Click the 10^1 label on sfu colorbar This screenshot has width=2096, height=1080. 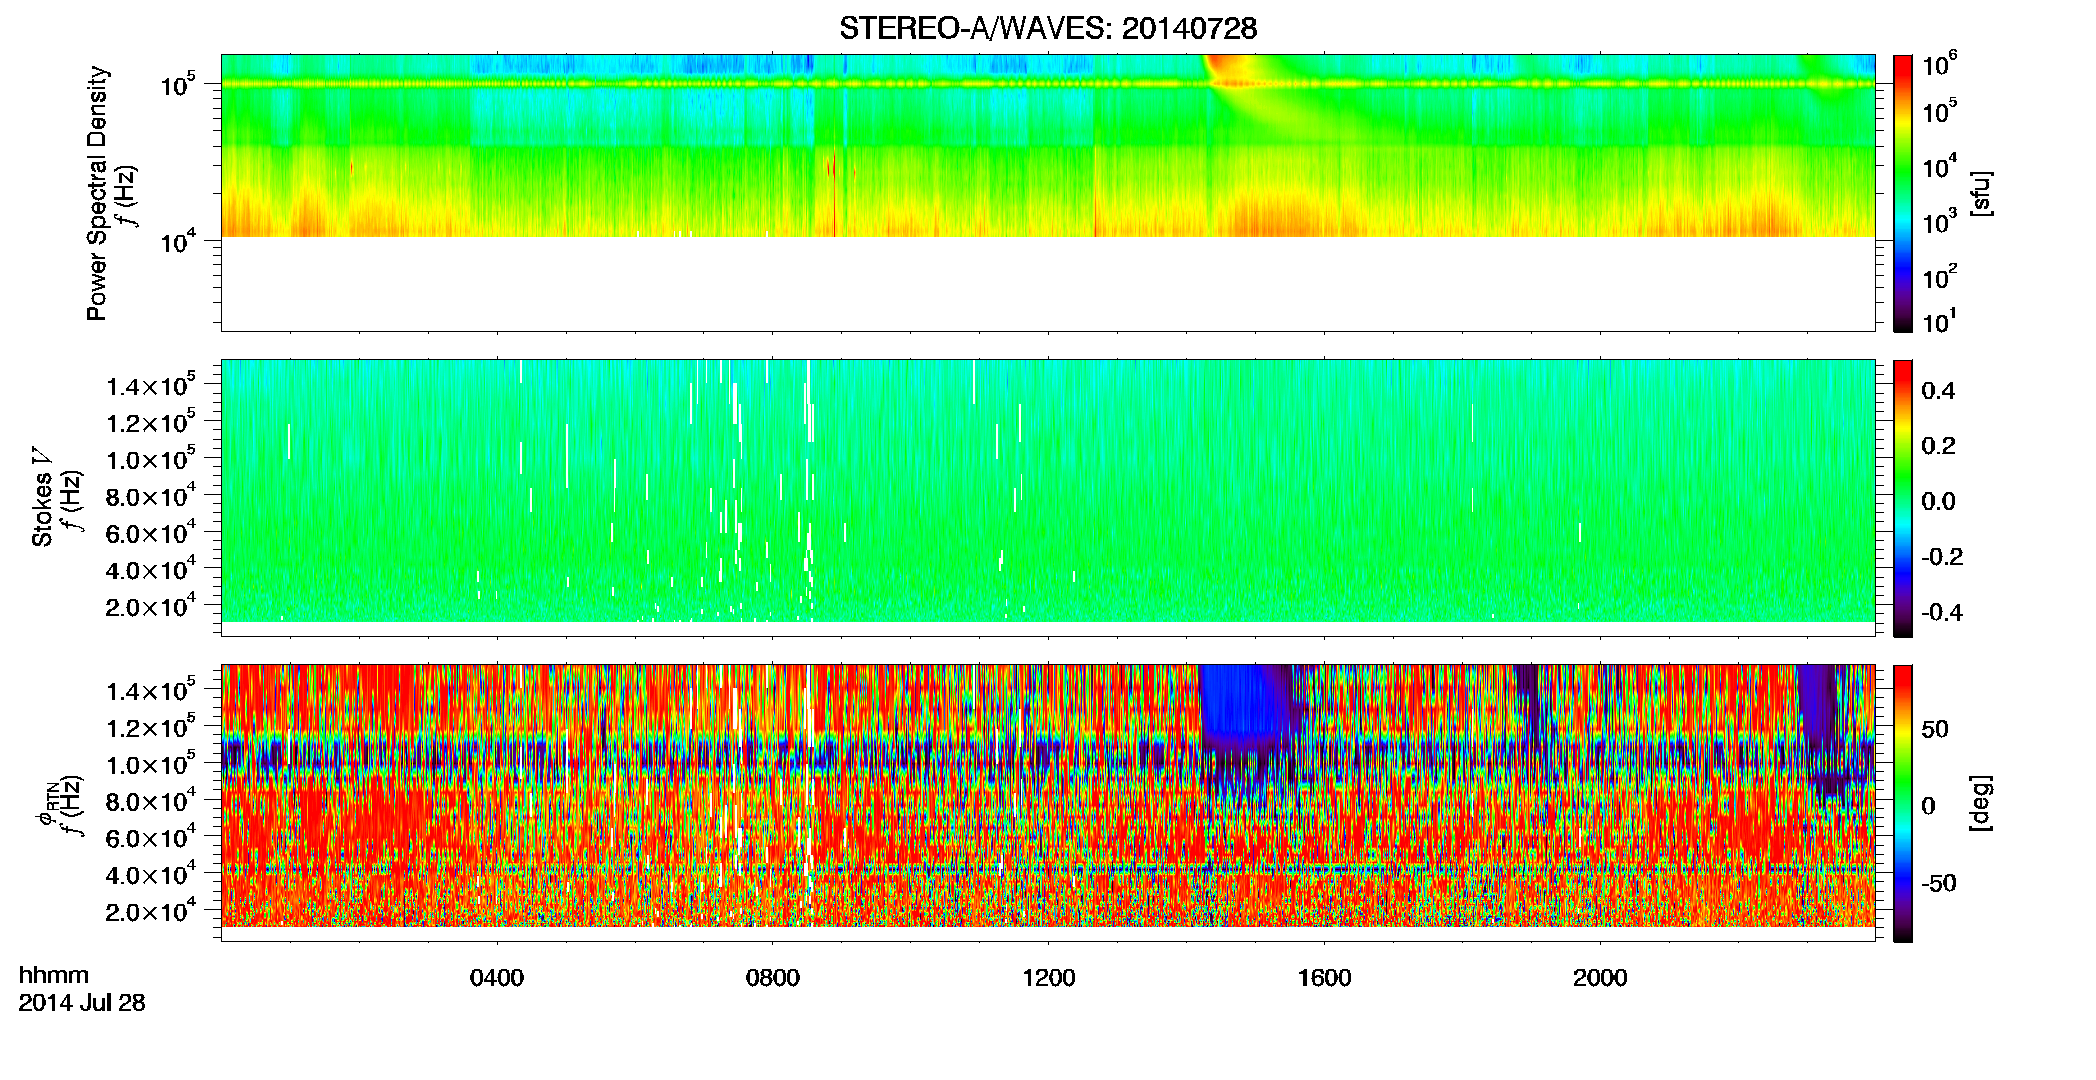[1938, 321]
